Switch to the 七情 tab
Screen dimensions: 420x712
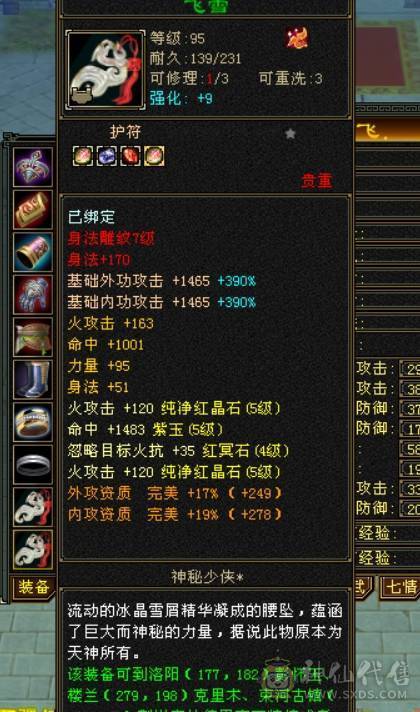[x=400, y=586]
